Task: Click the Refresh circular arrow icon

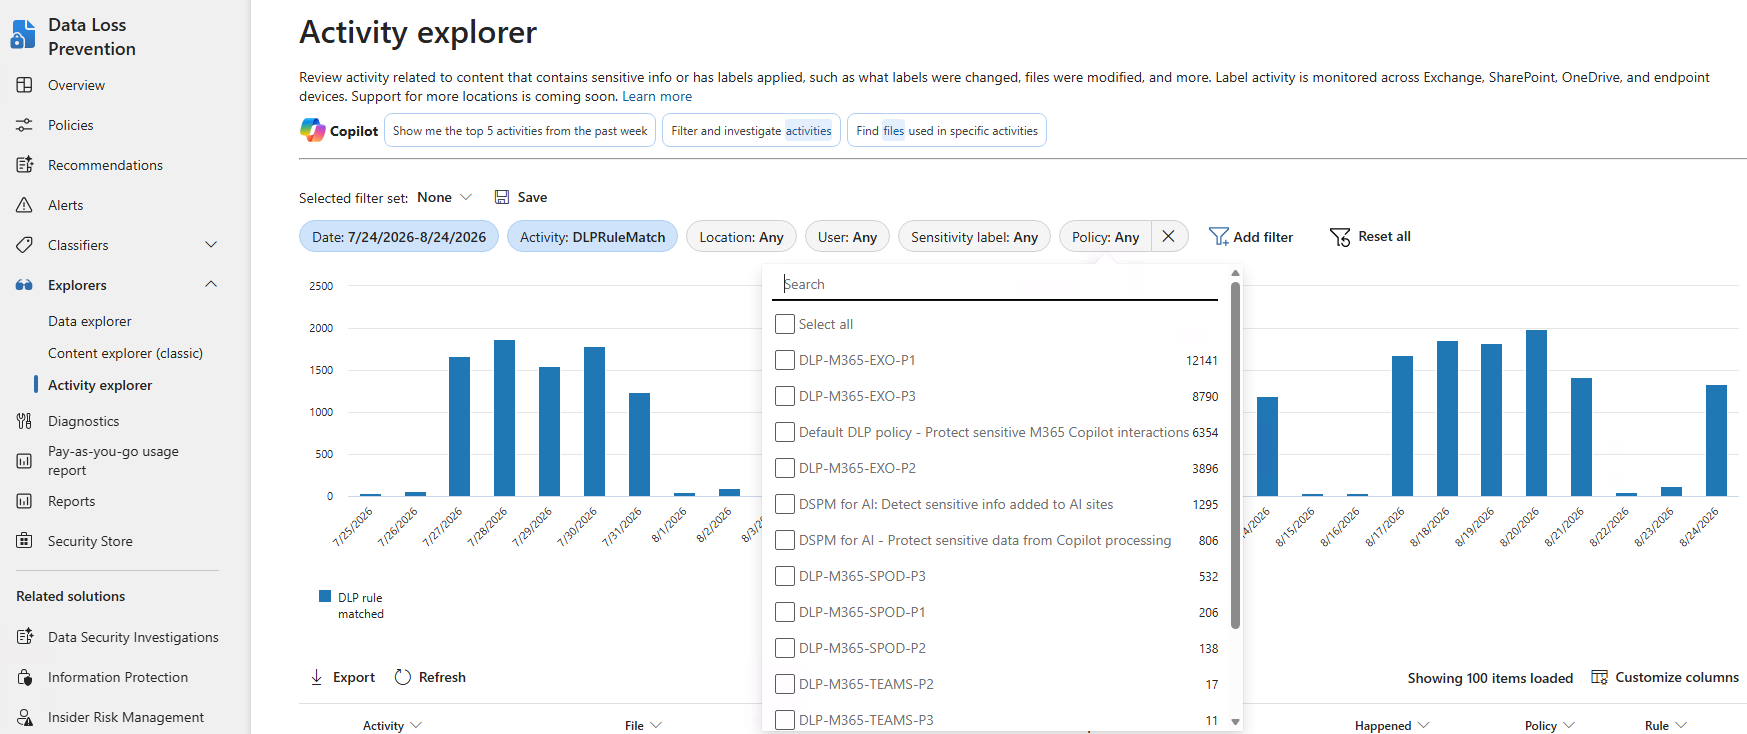Action: (x=403, y=677)
